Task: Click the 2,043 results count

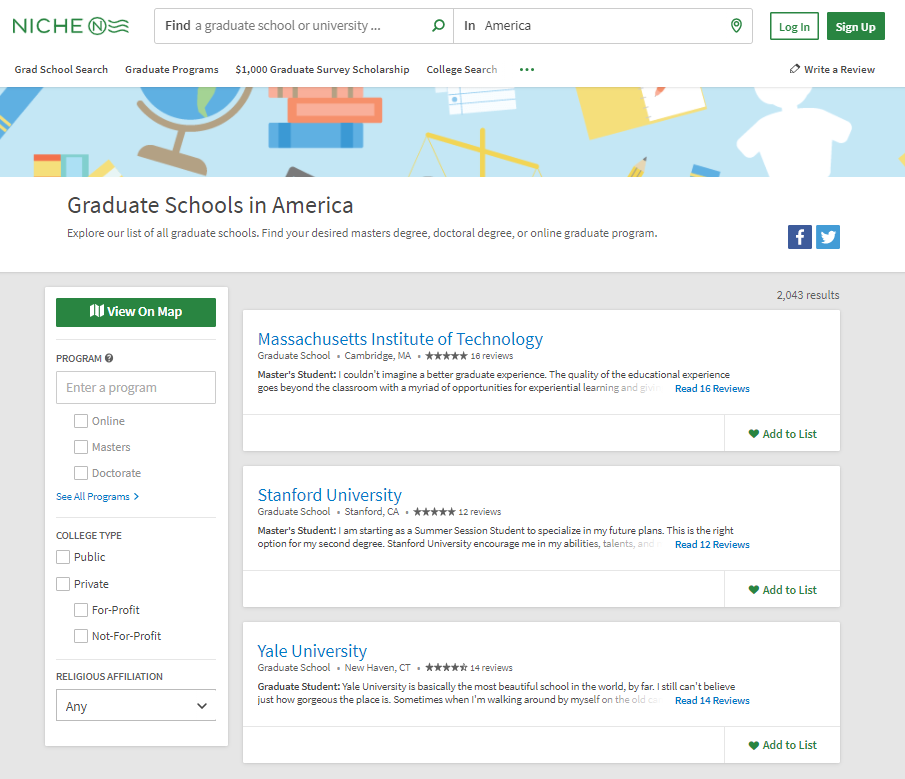Action: tap(808, 295)
